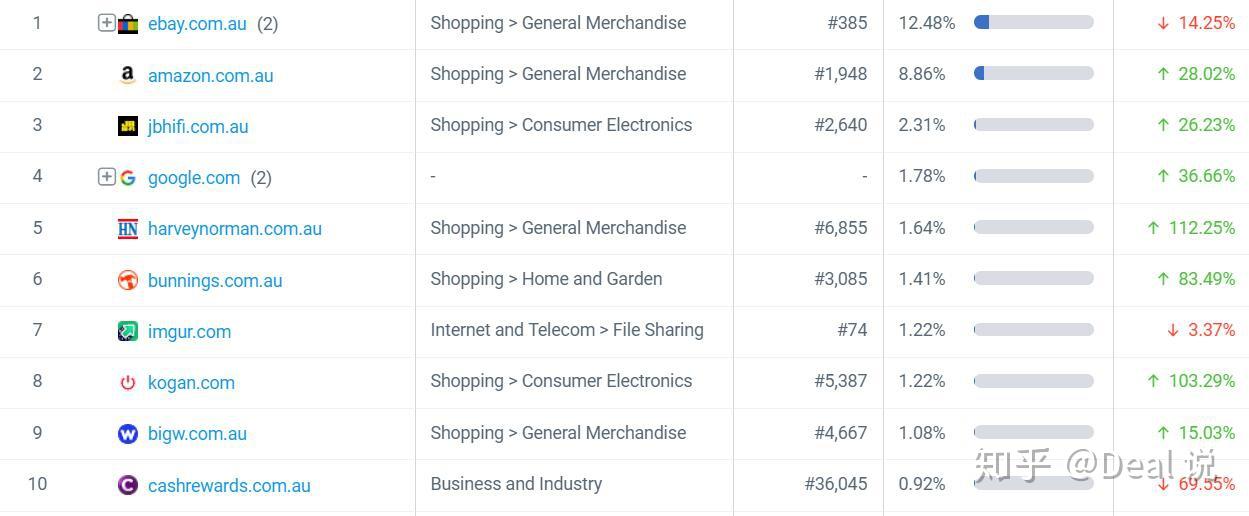Visit the bunnings.com.au site link
Screen dimensions: 1249x516
[x=215, y=280]
